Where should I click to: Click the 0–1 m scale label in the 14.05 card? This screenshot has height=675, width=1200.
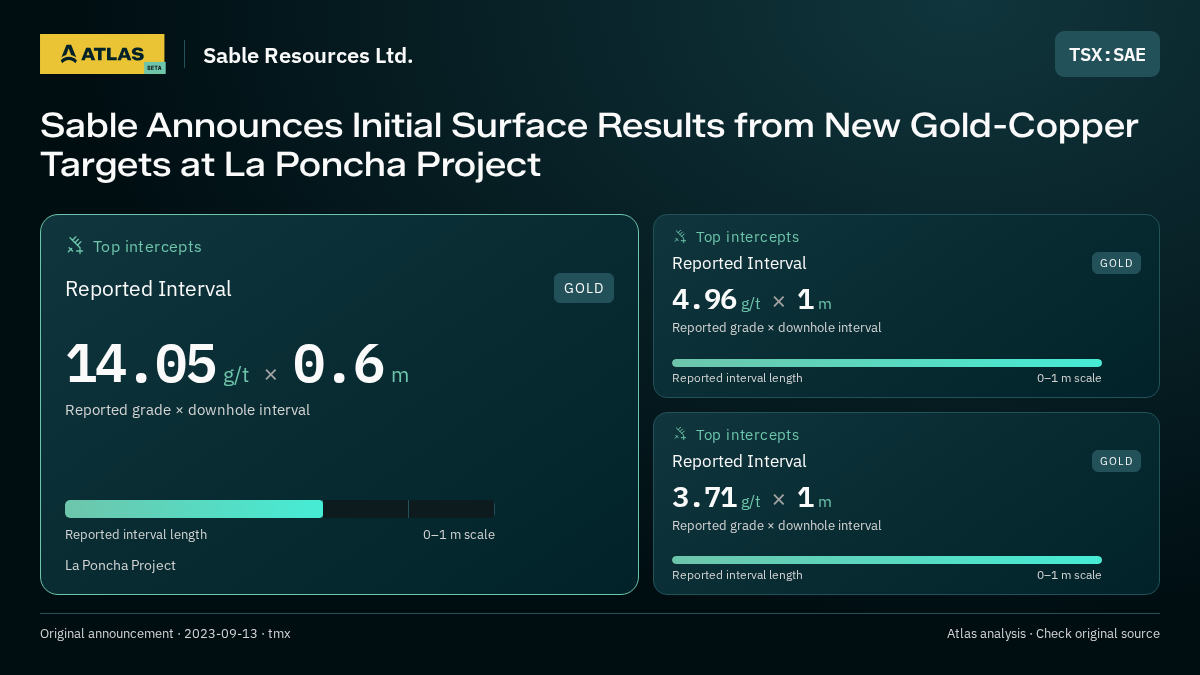tap(459, 534)
